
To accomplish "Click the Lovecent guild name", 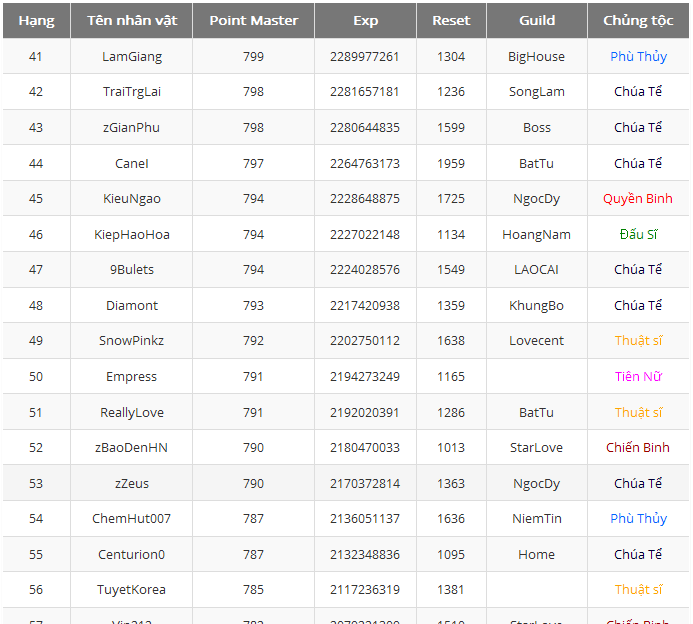I will 536,341.
